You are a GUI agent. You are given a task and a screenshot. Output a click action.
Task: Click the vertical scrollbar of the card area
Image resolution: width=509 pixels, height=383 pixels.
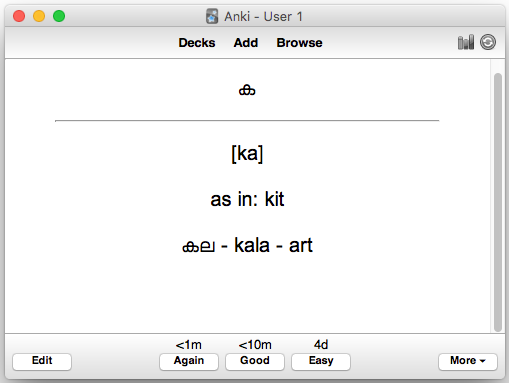[498, 202]
